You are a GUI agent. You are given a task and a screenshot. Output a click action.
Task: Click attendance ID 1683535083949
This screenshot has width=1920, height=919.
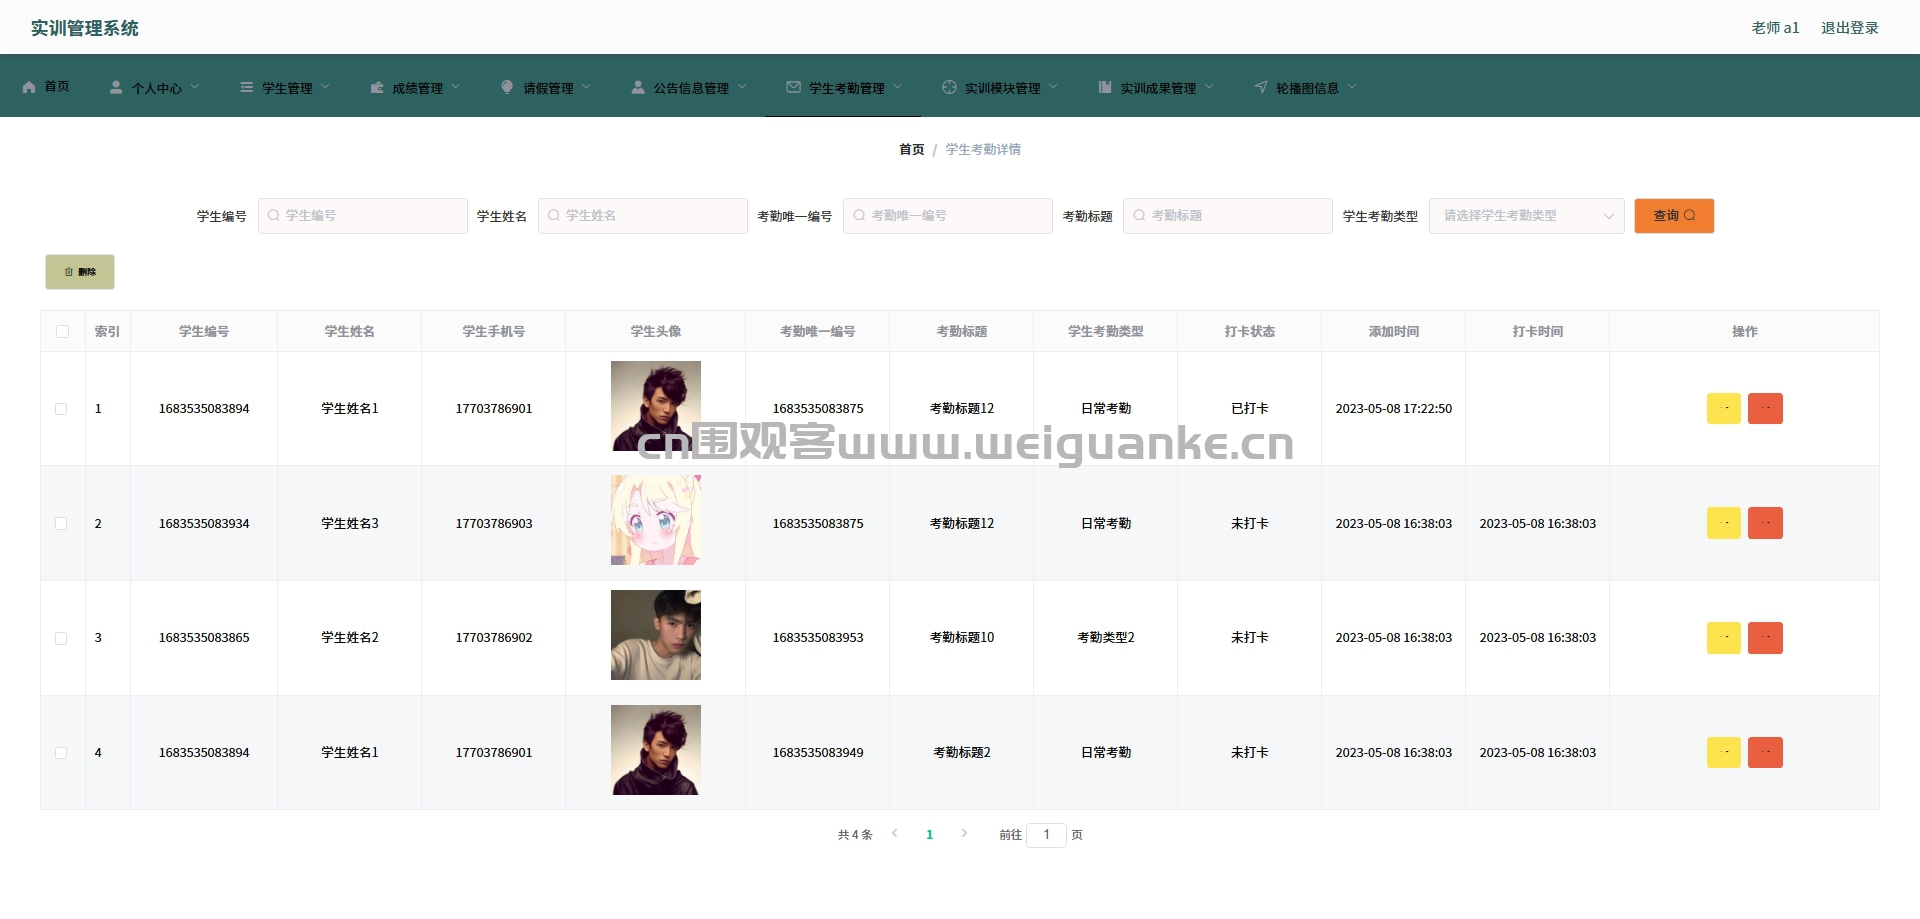(x=817, y=752)
